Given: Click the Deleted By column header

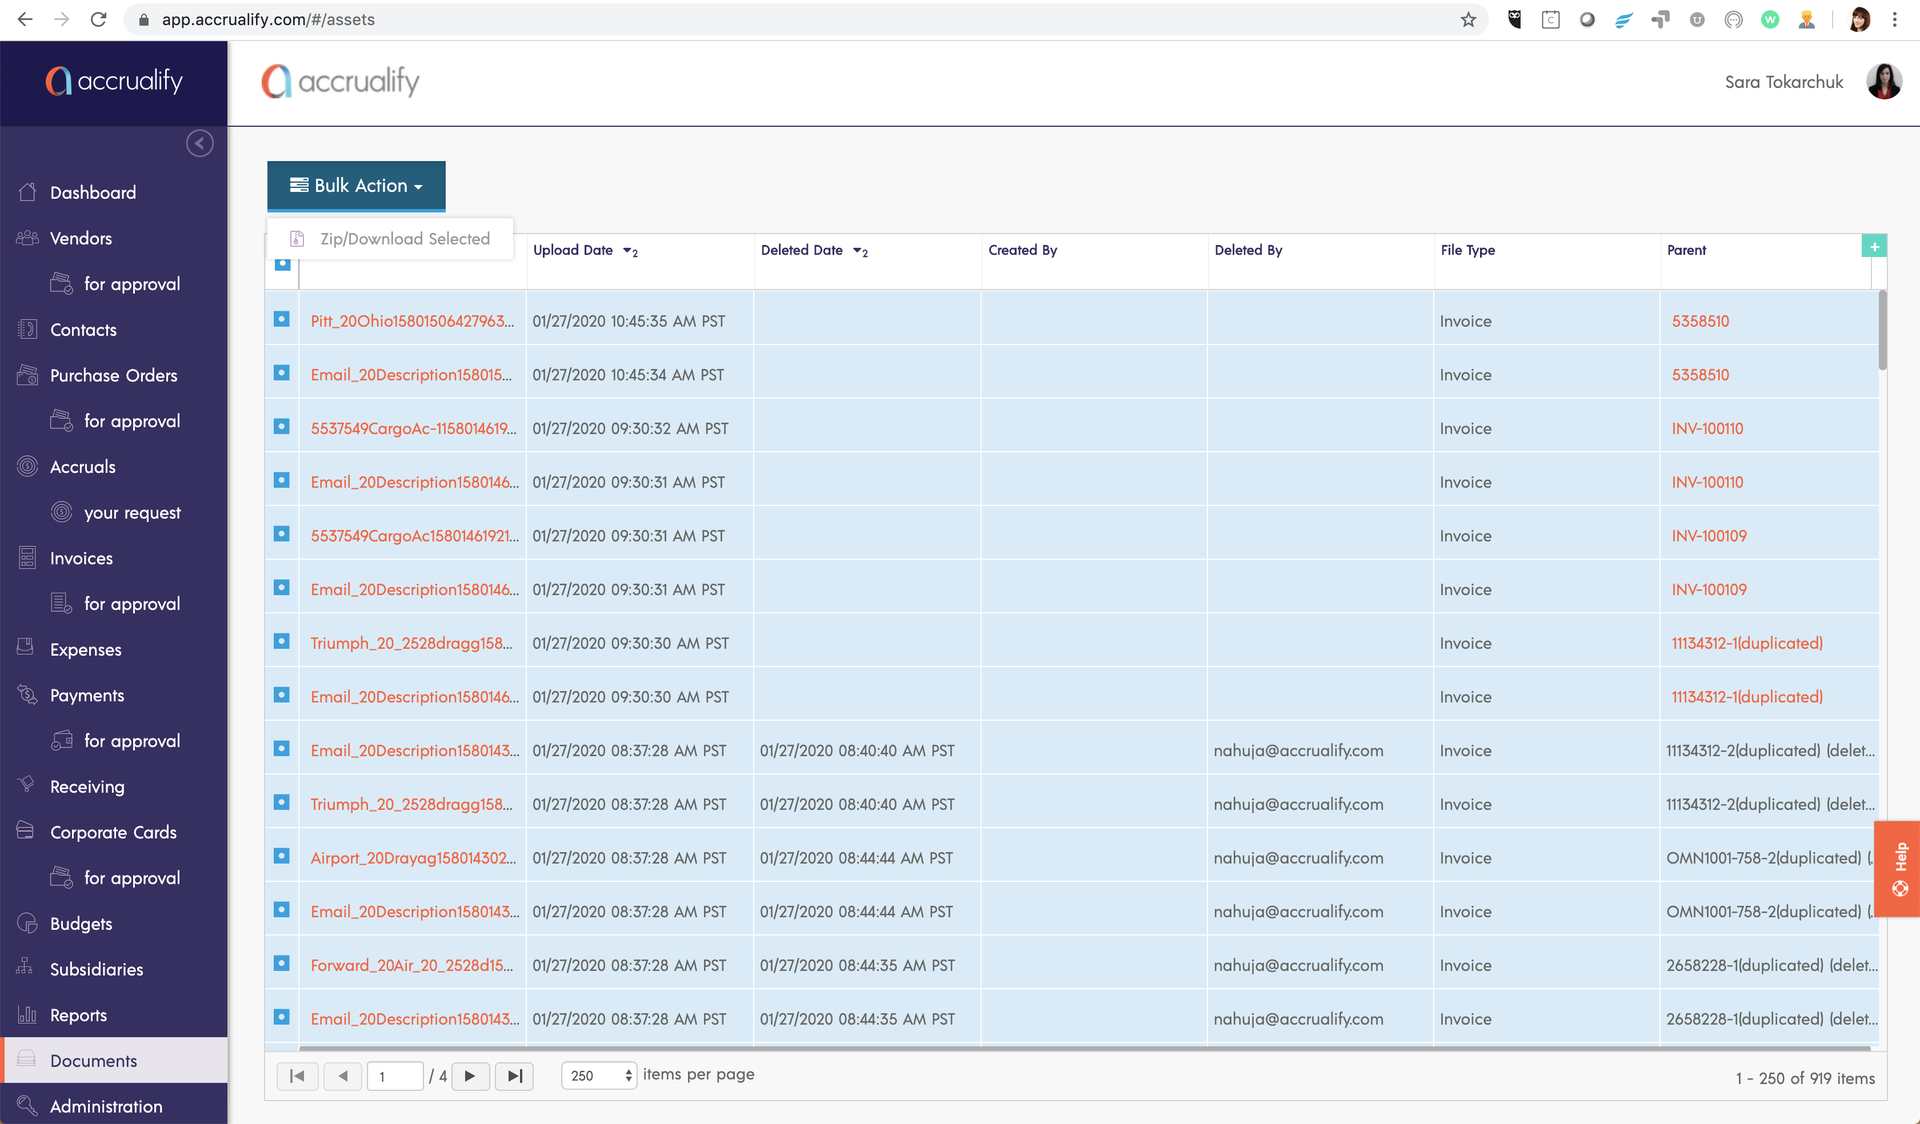Looking at the screenshot, I should coord(1248,250).
